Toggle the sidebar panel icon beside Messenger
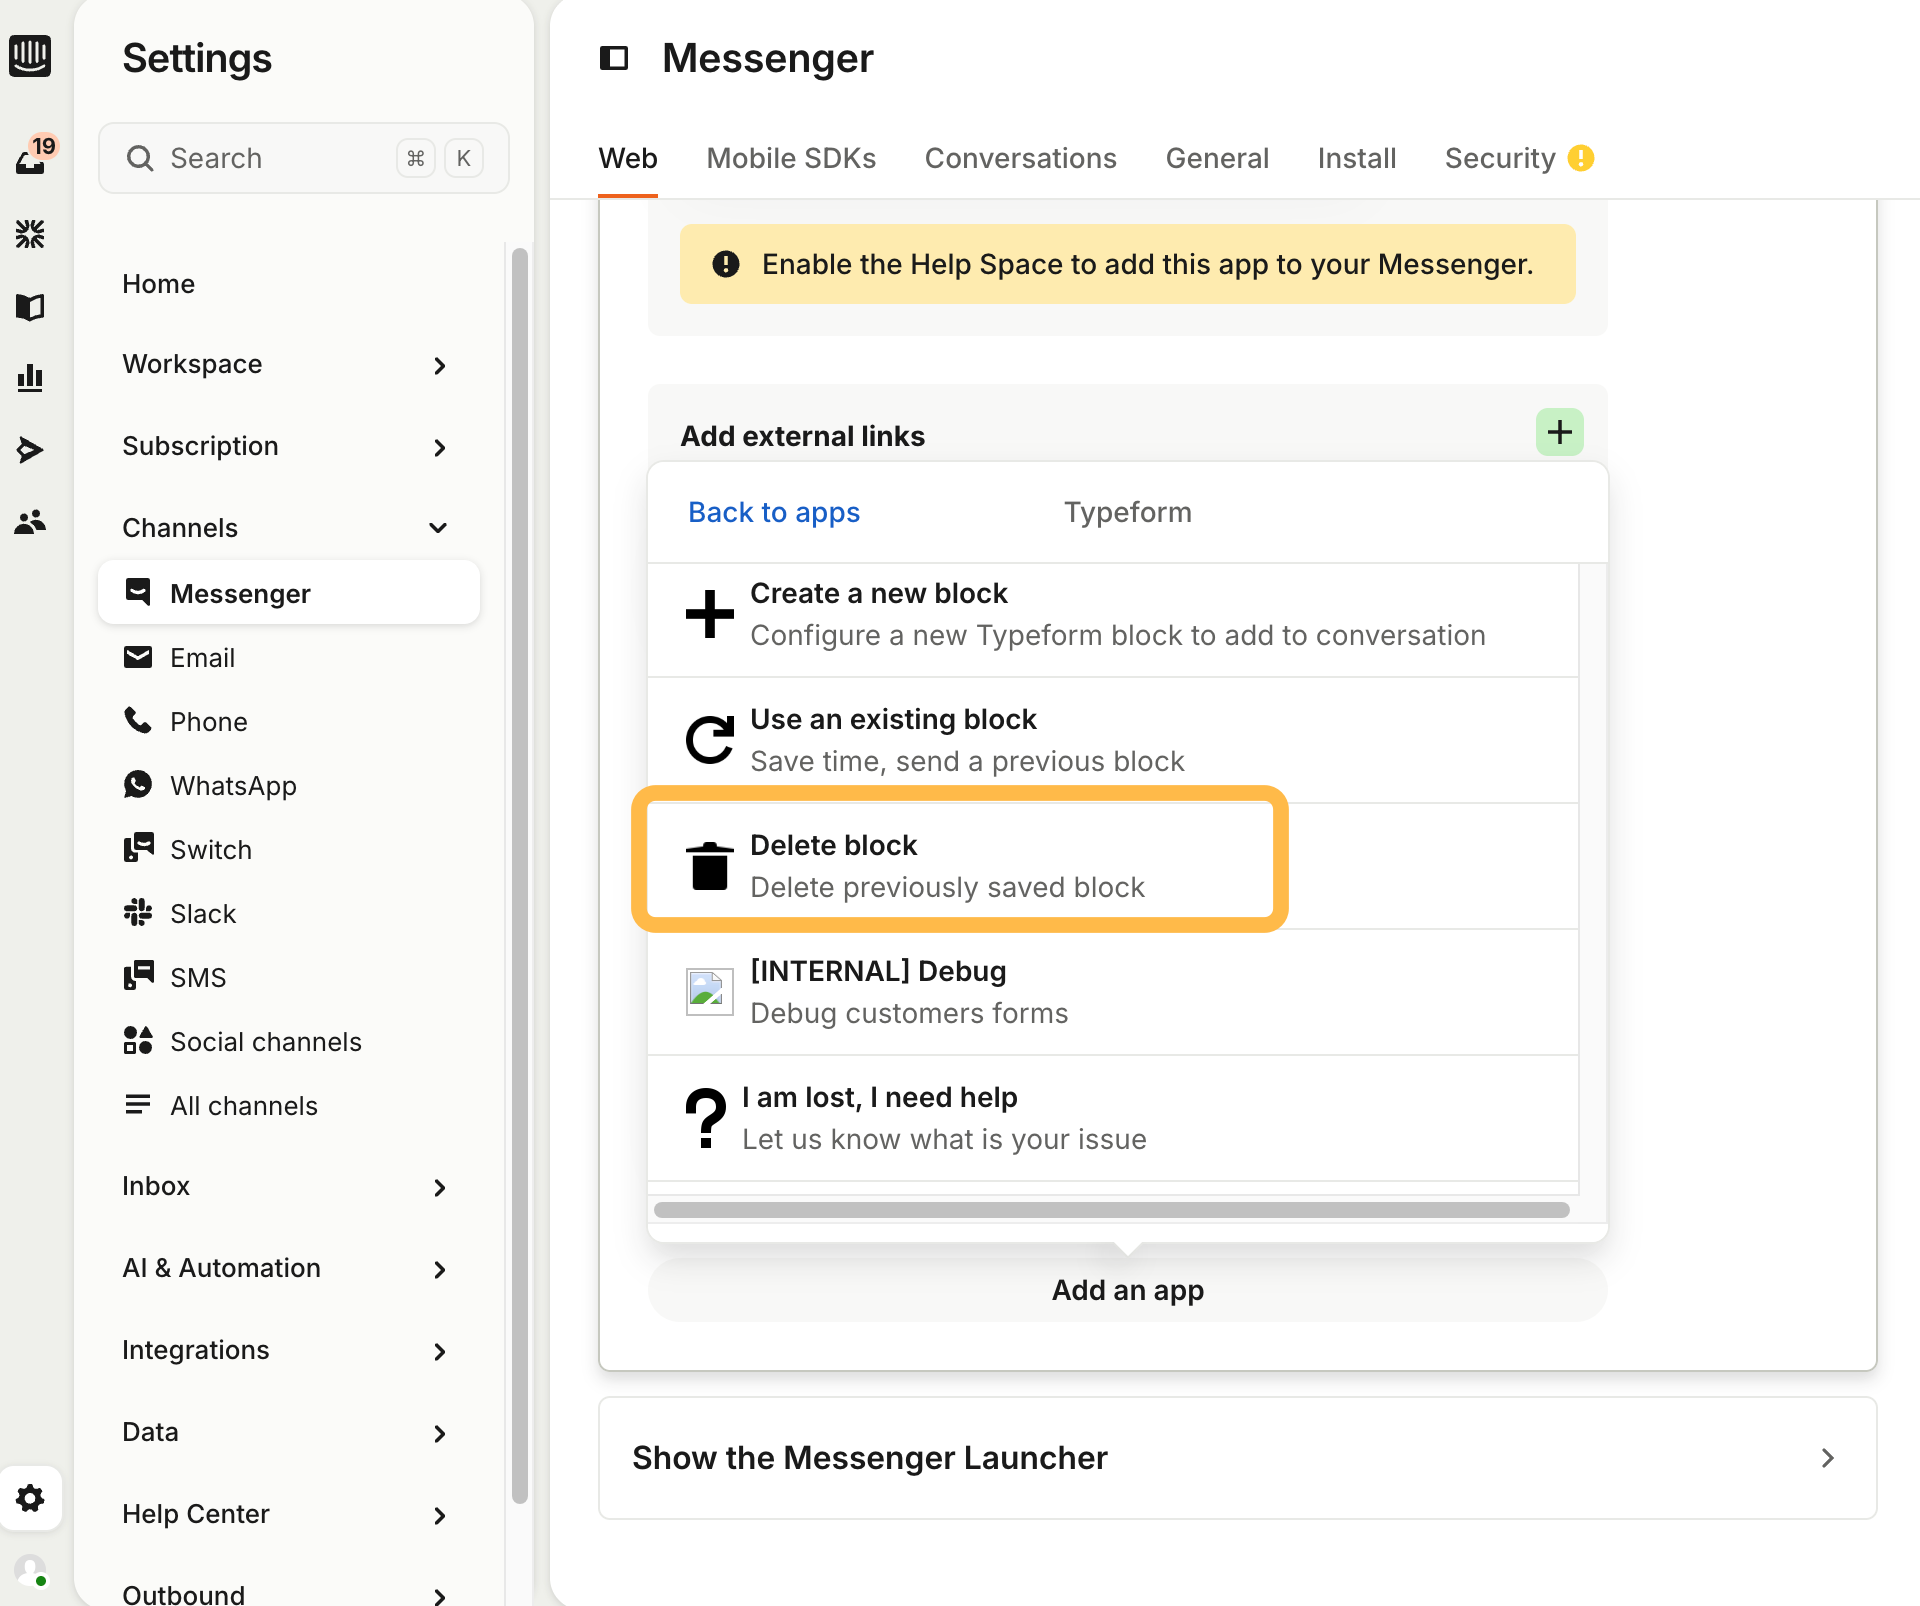 (x=614, y=58)
